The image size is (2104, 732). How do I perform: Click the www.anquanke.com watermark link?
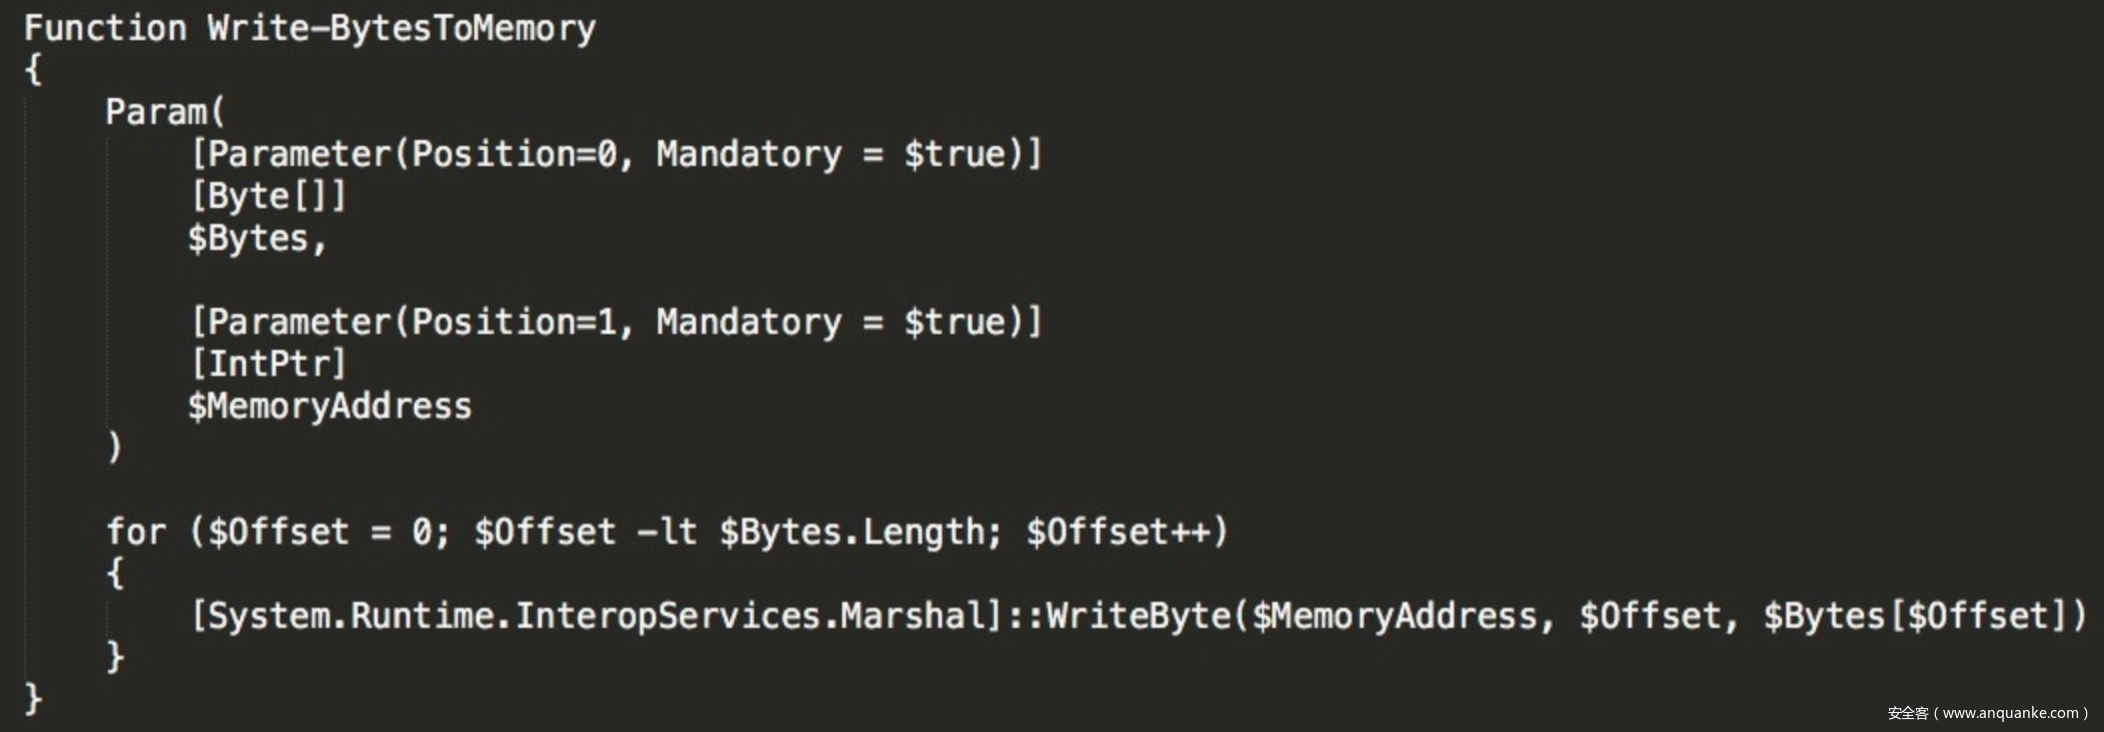tap(2010, 713)
